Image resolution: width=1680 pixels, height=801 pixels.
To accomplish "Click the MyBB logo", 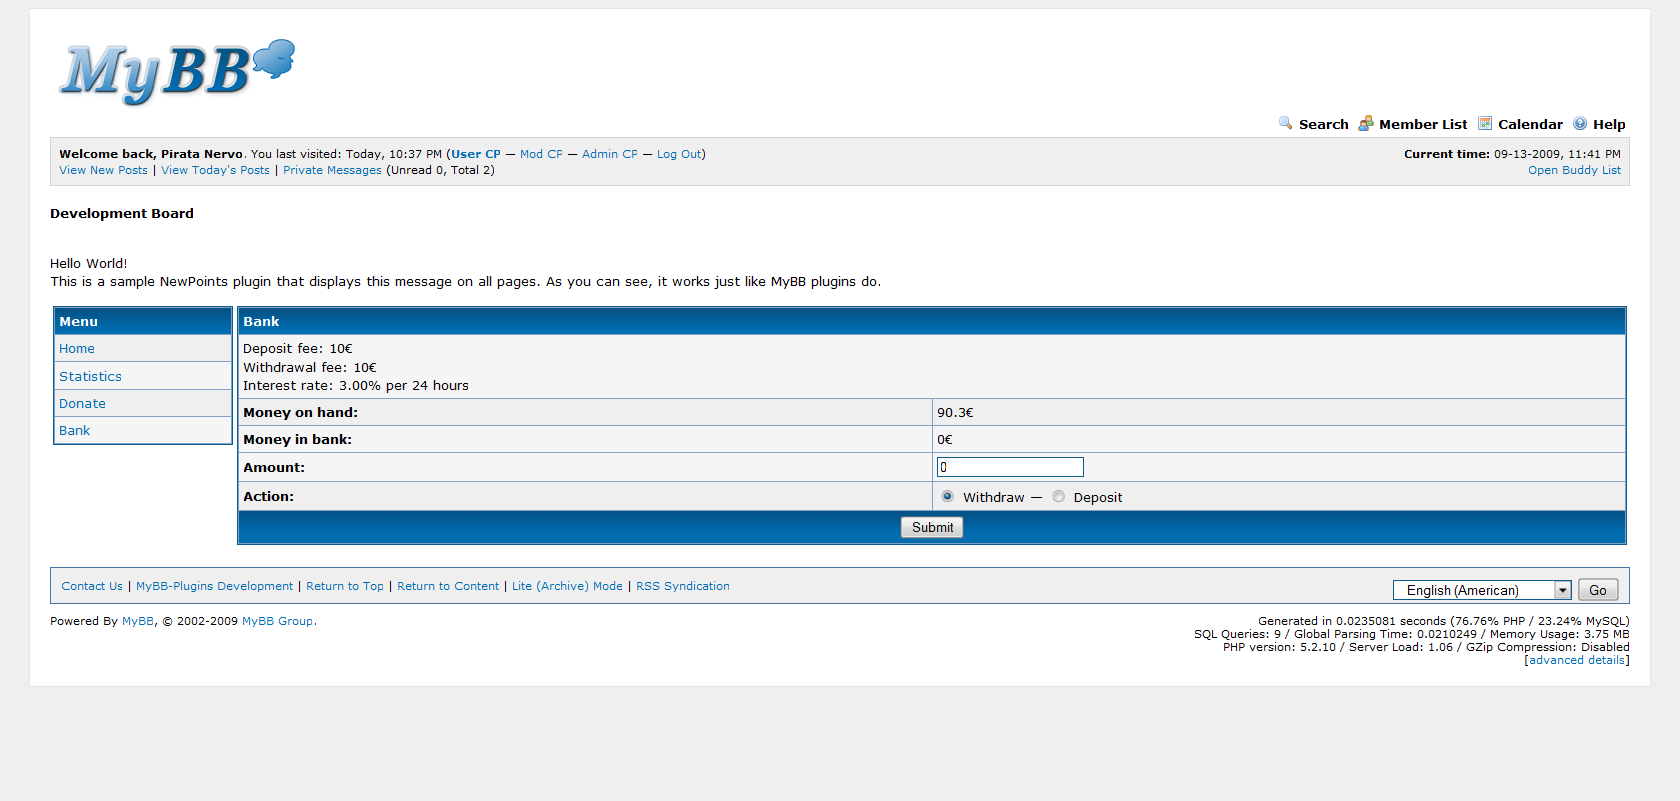I will [178, 71].
